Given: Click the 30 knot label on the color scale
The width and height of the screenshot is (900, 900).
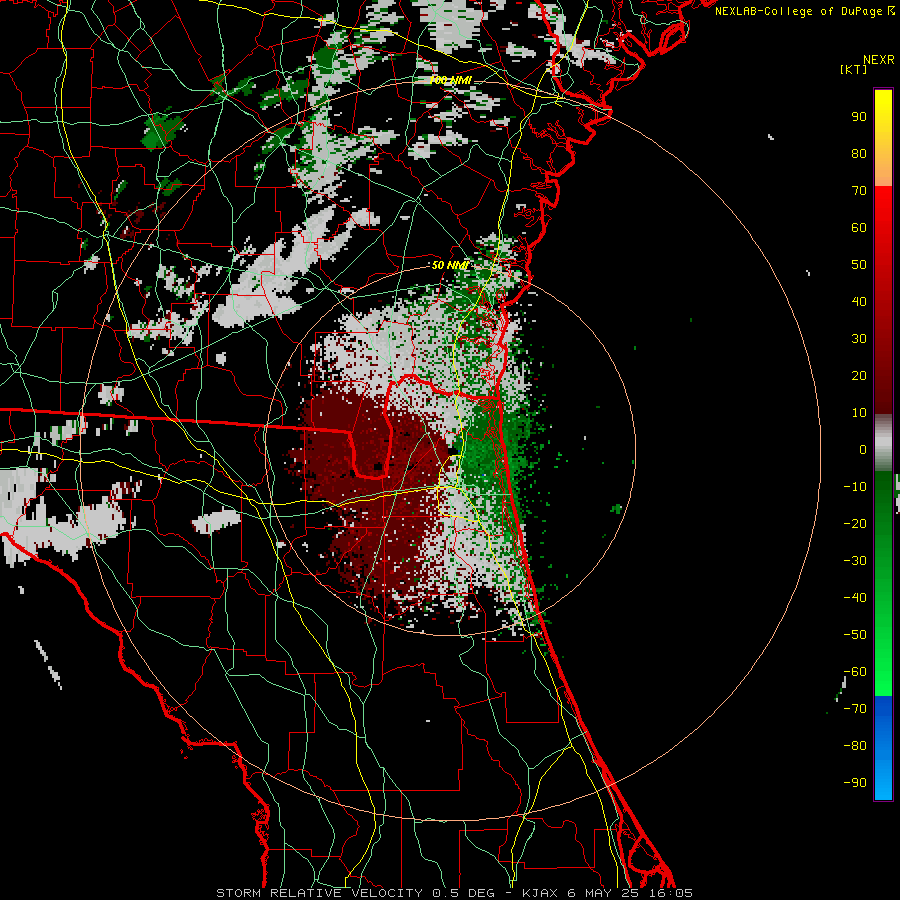Looking at the screenshot, I should pyautogui.click(x=859, y=339).
